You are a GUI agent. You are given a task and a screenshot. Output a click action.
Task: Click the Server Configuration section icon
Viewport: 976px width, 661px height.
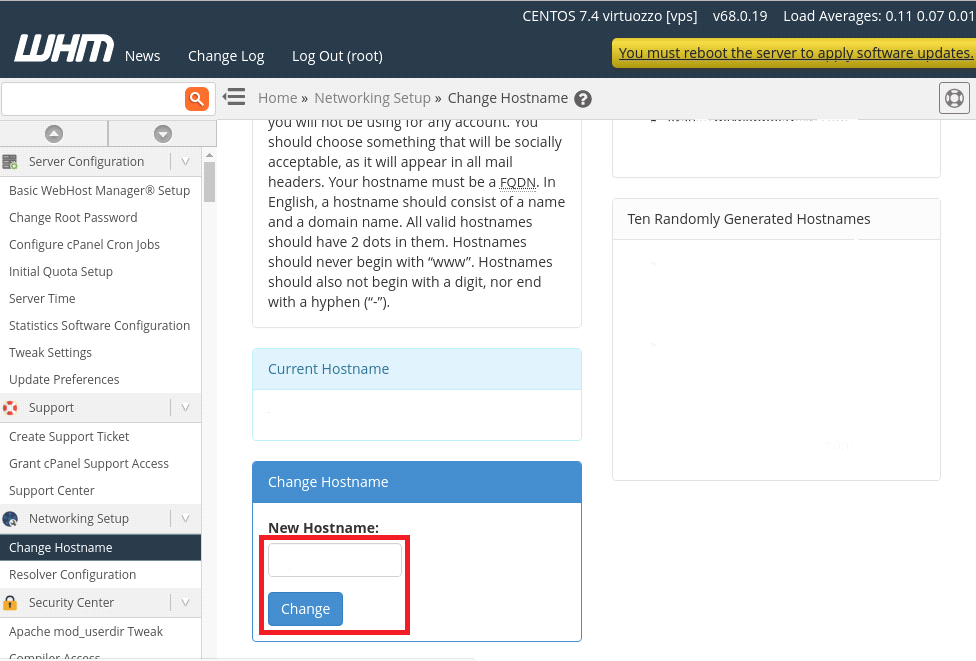10,162
